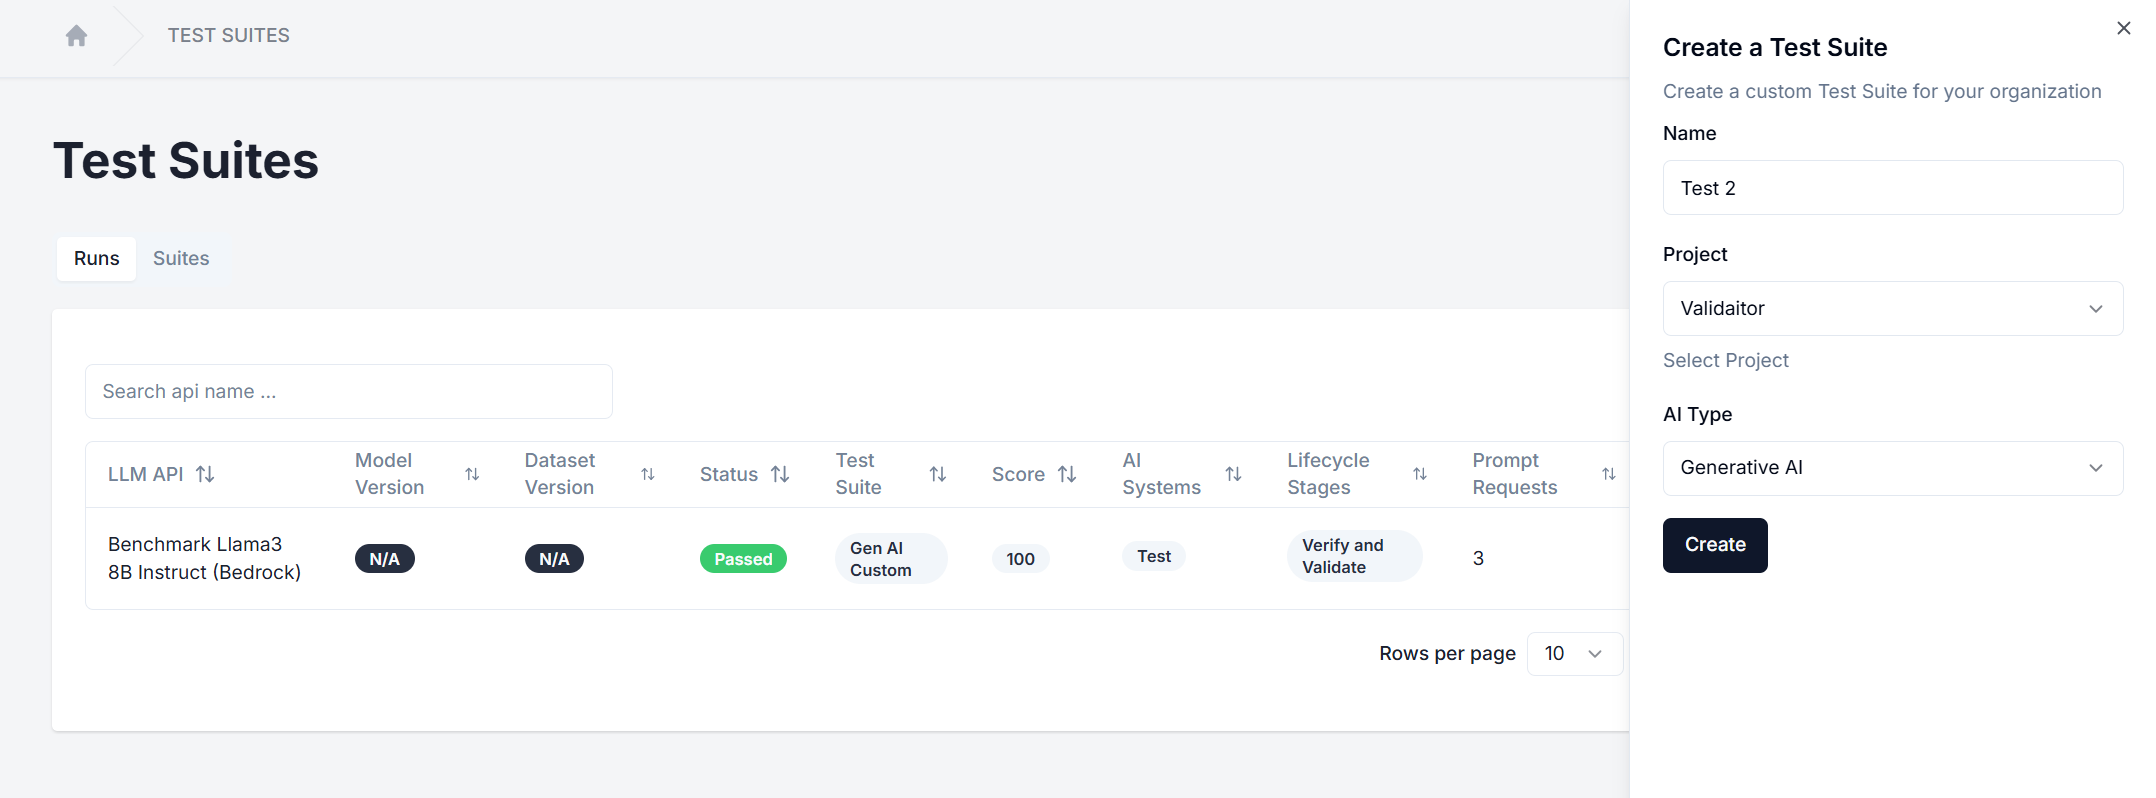Click the search api name field

click(x=348, y=391)
